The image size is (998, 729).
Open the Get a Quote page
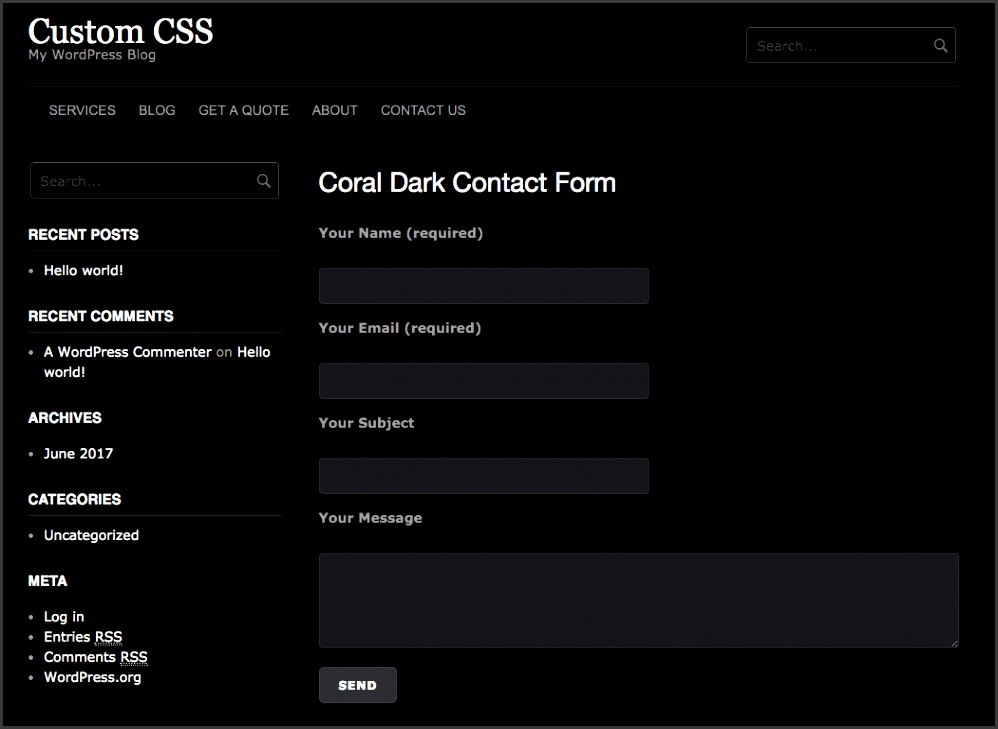point(243,110)
